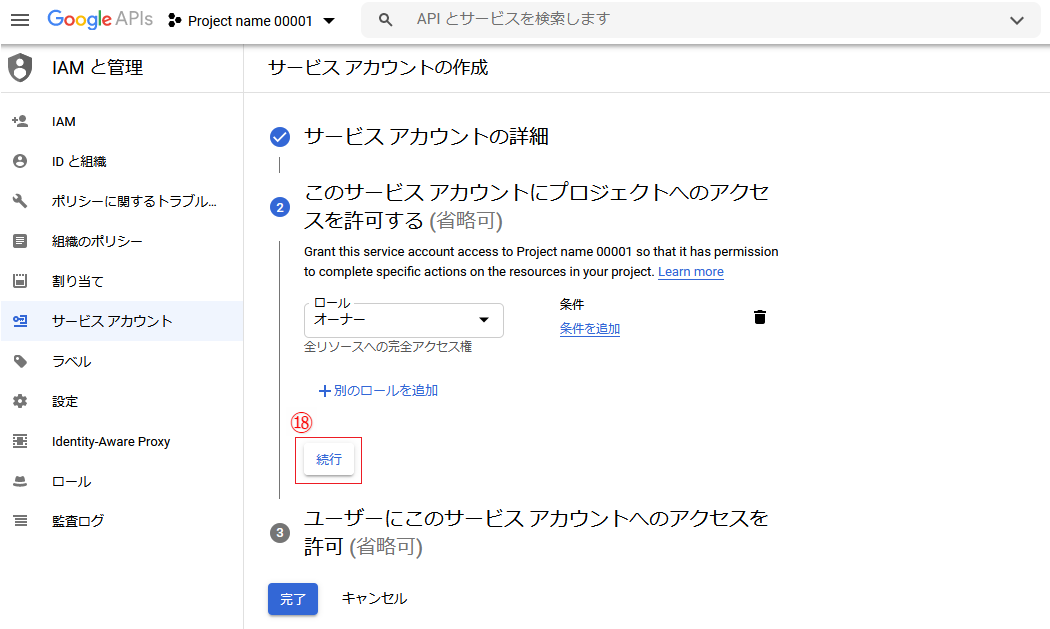Delete the role using the trash icon
Viewport: 1050px width, 629px height.
point(760,317)
